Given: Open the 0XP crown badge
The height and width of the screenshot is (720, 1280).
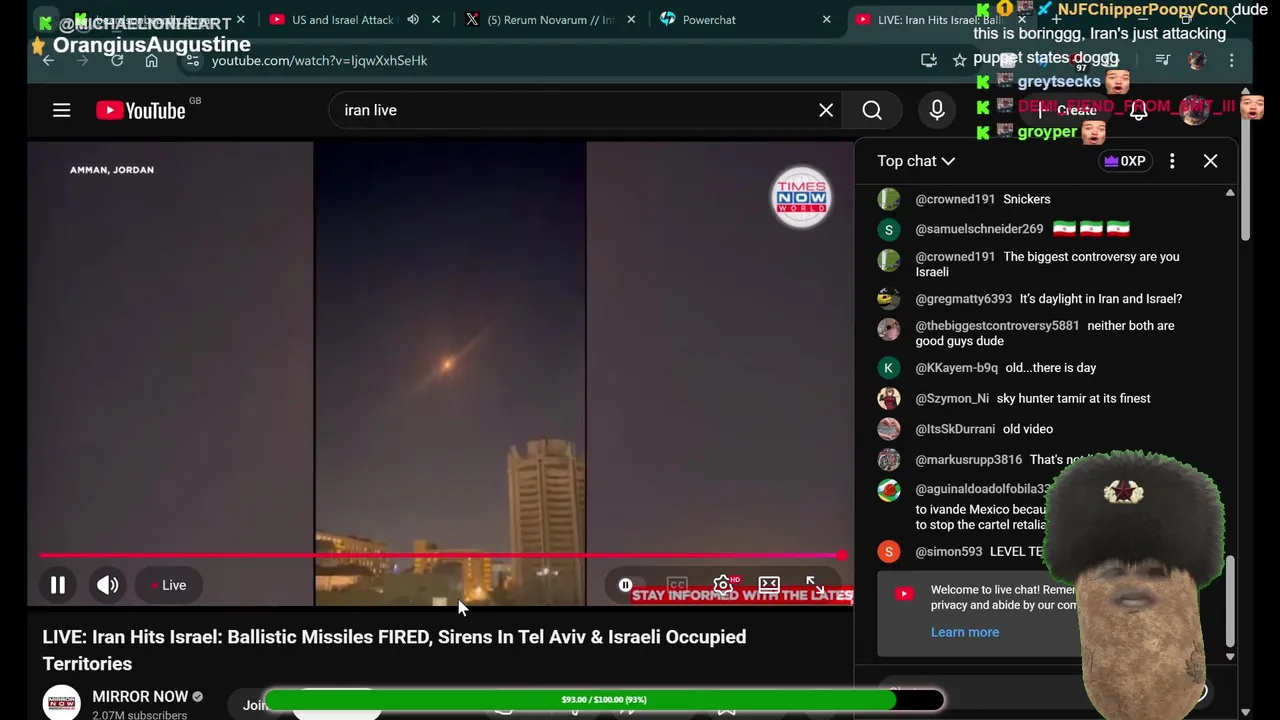Looking at the screenshot, I should pyautogui.click(x=1124, y=161).
